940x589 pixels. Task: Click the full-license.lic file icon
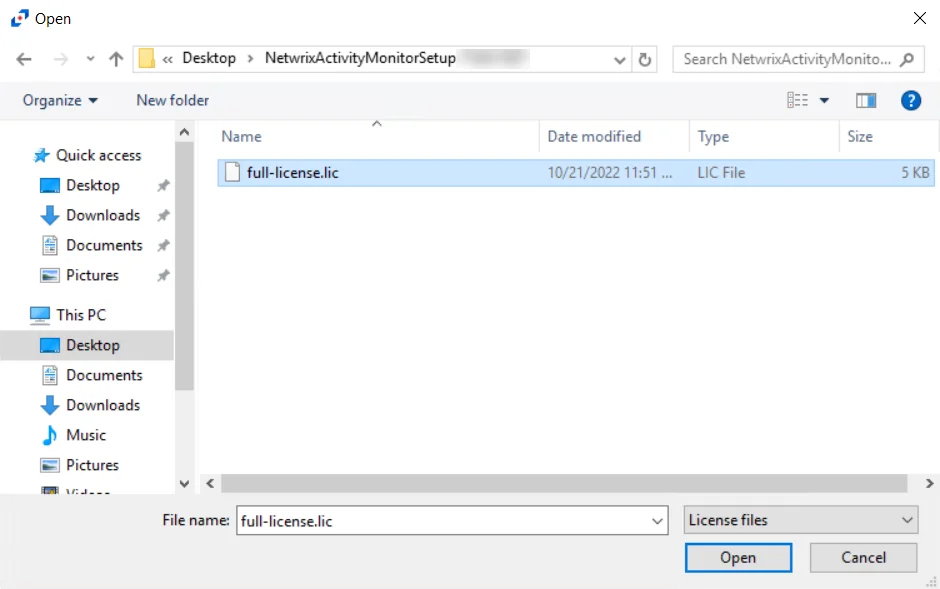(232, 173)
